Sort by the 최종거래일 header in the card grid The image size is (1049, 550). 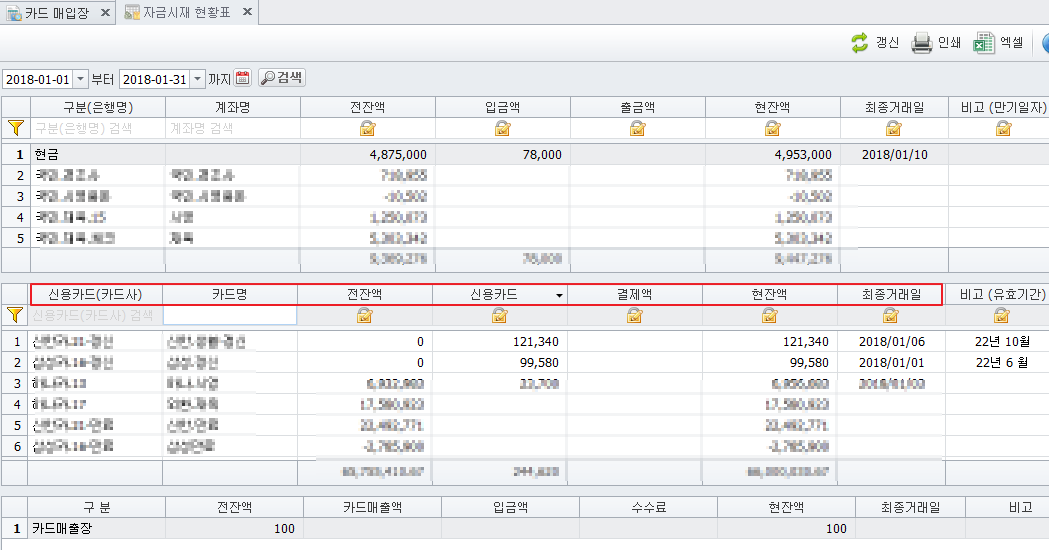tap(892, 295)
